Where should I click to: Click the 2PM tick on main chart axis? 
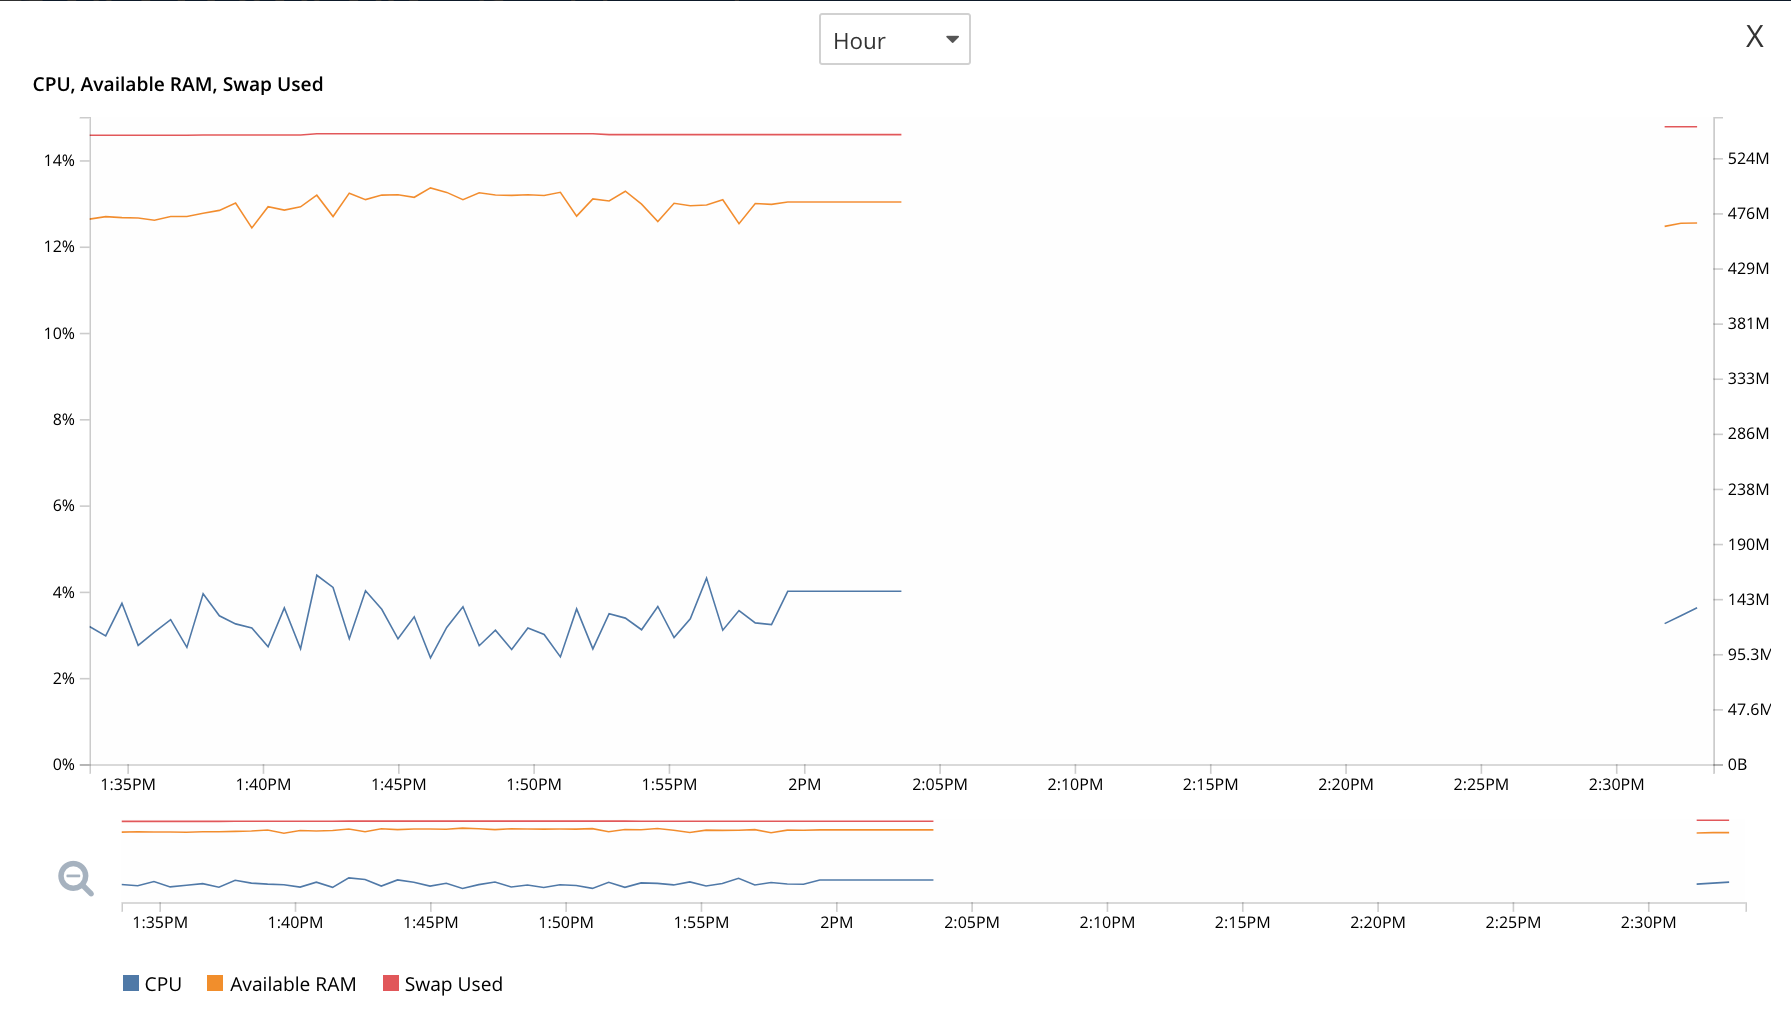click(804, 784)
